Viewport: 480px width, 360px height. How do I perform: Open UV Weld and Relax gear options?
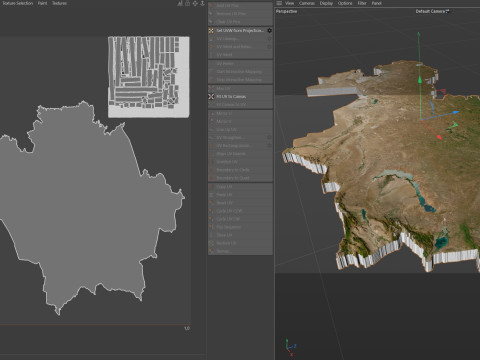269,47
